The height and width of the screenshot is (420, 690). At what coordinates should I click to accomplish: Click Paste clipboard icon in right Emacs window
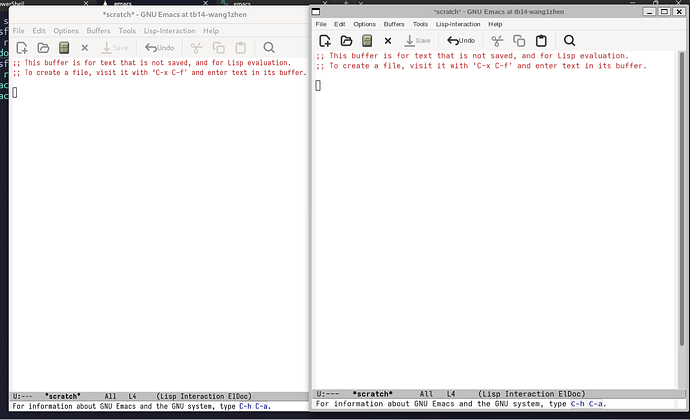pos(541,41)
